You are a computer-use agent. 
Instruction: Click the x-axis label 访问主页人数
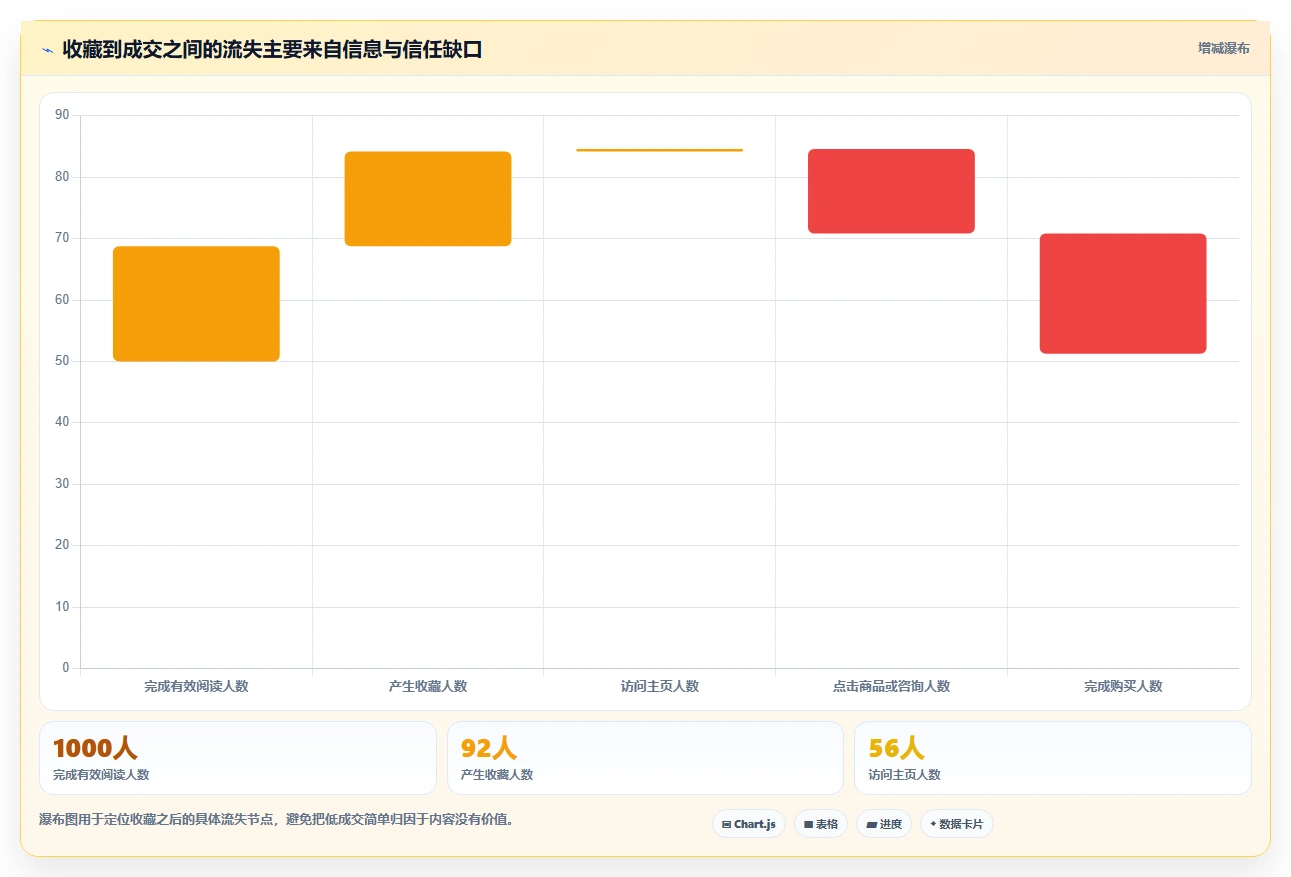pos(660,687)
